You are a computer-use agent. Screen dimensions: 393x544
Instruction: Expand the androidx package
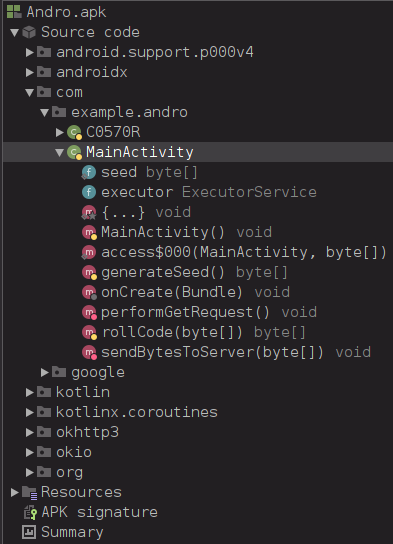(30, 72)
